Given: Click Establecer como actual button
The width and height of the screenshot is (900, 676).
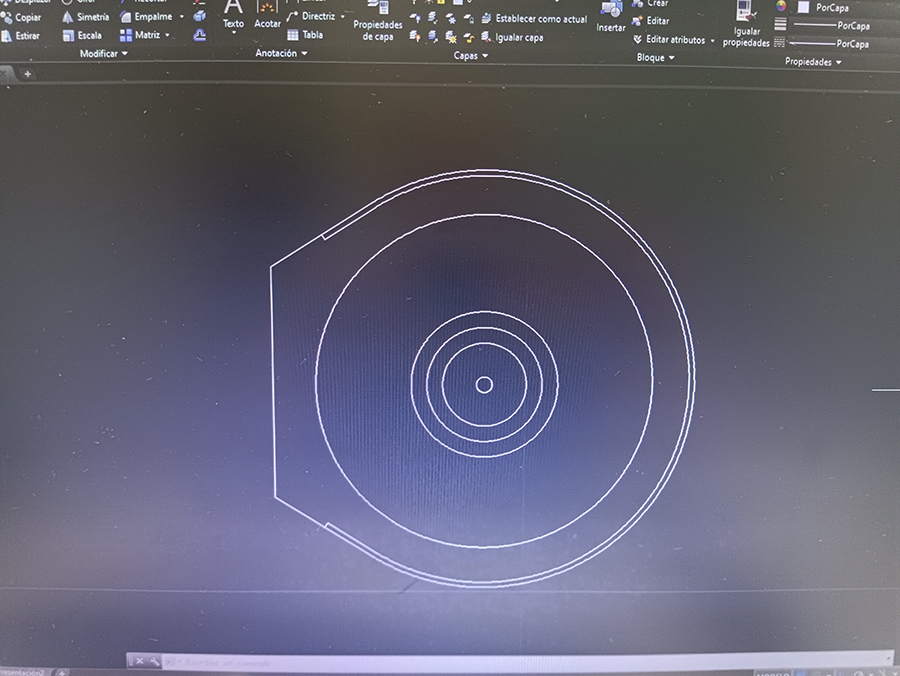Looking at the screenshot, I should click(x=534, y=19).
